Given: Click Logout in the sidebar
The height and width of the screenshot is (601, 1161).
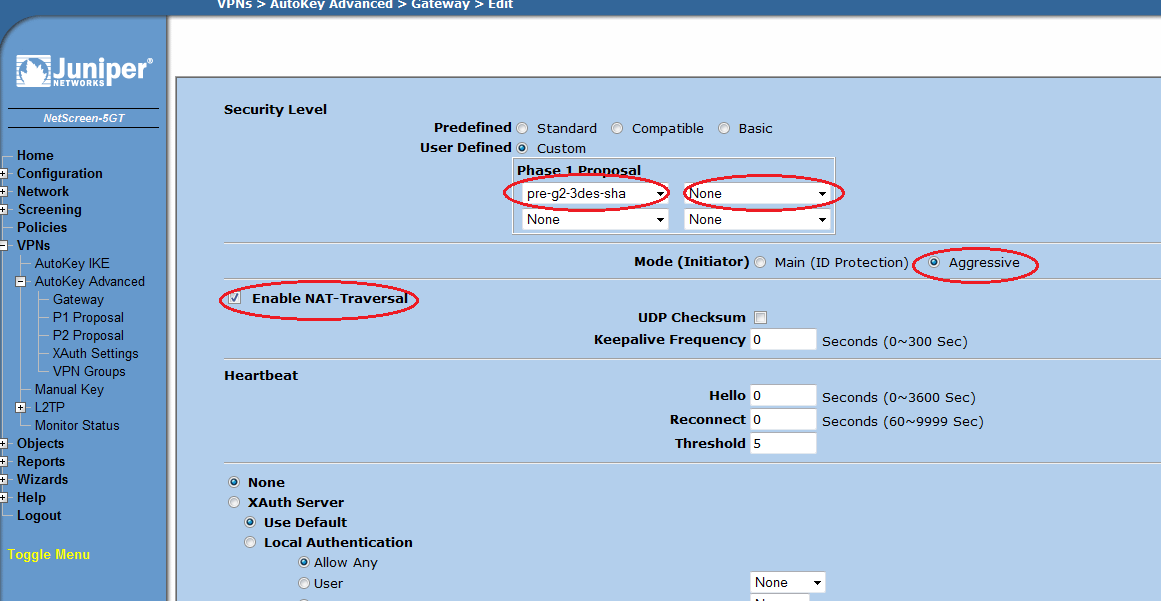Looking at the screenshot, I should coord(39,516).
